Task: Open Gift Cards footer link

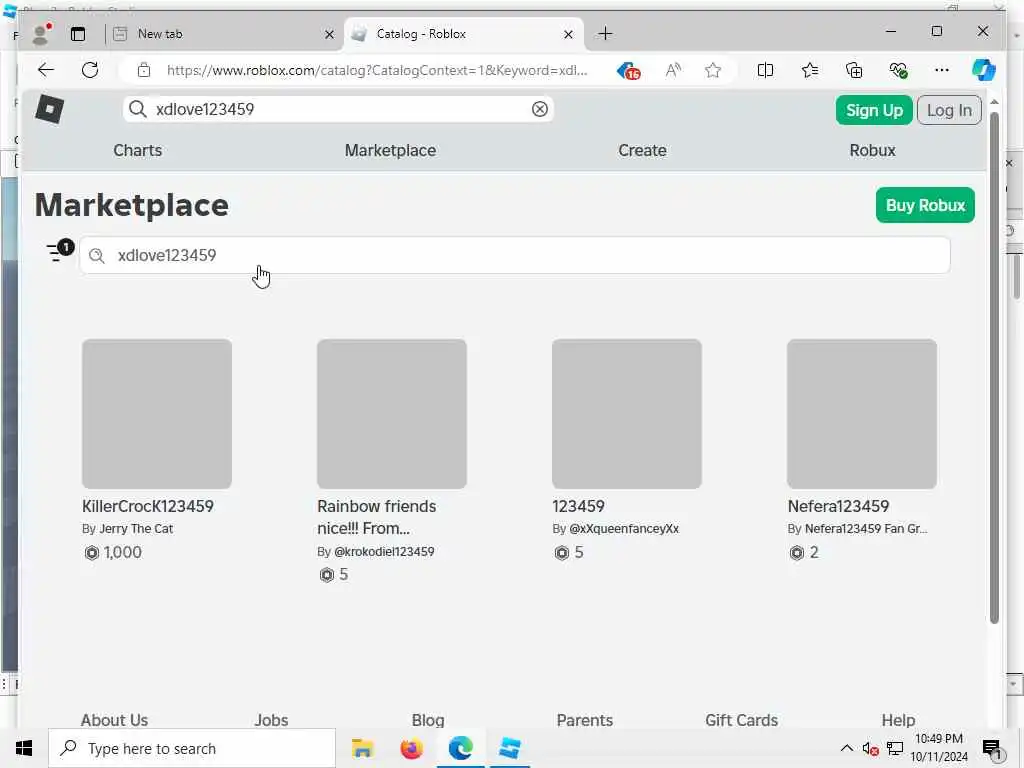Action: (741, 720)
